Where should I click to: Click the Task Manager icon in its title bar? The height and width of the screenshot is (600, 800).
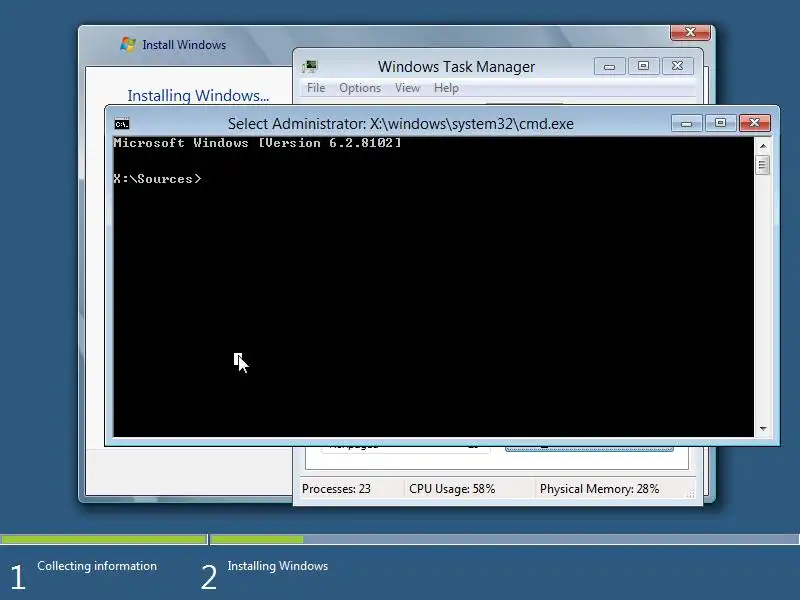309,66
